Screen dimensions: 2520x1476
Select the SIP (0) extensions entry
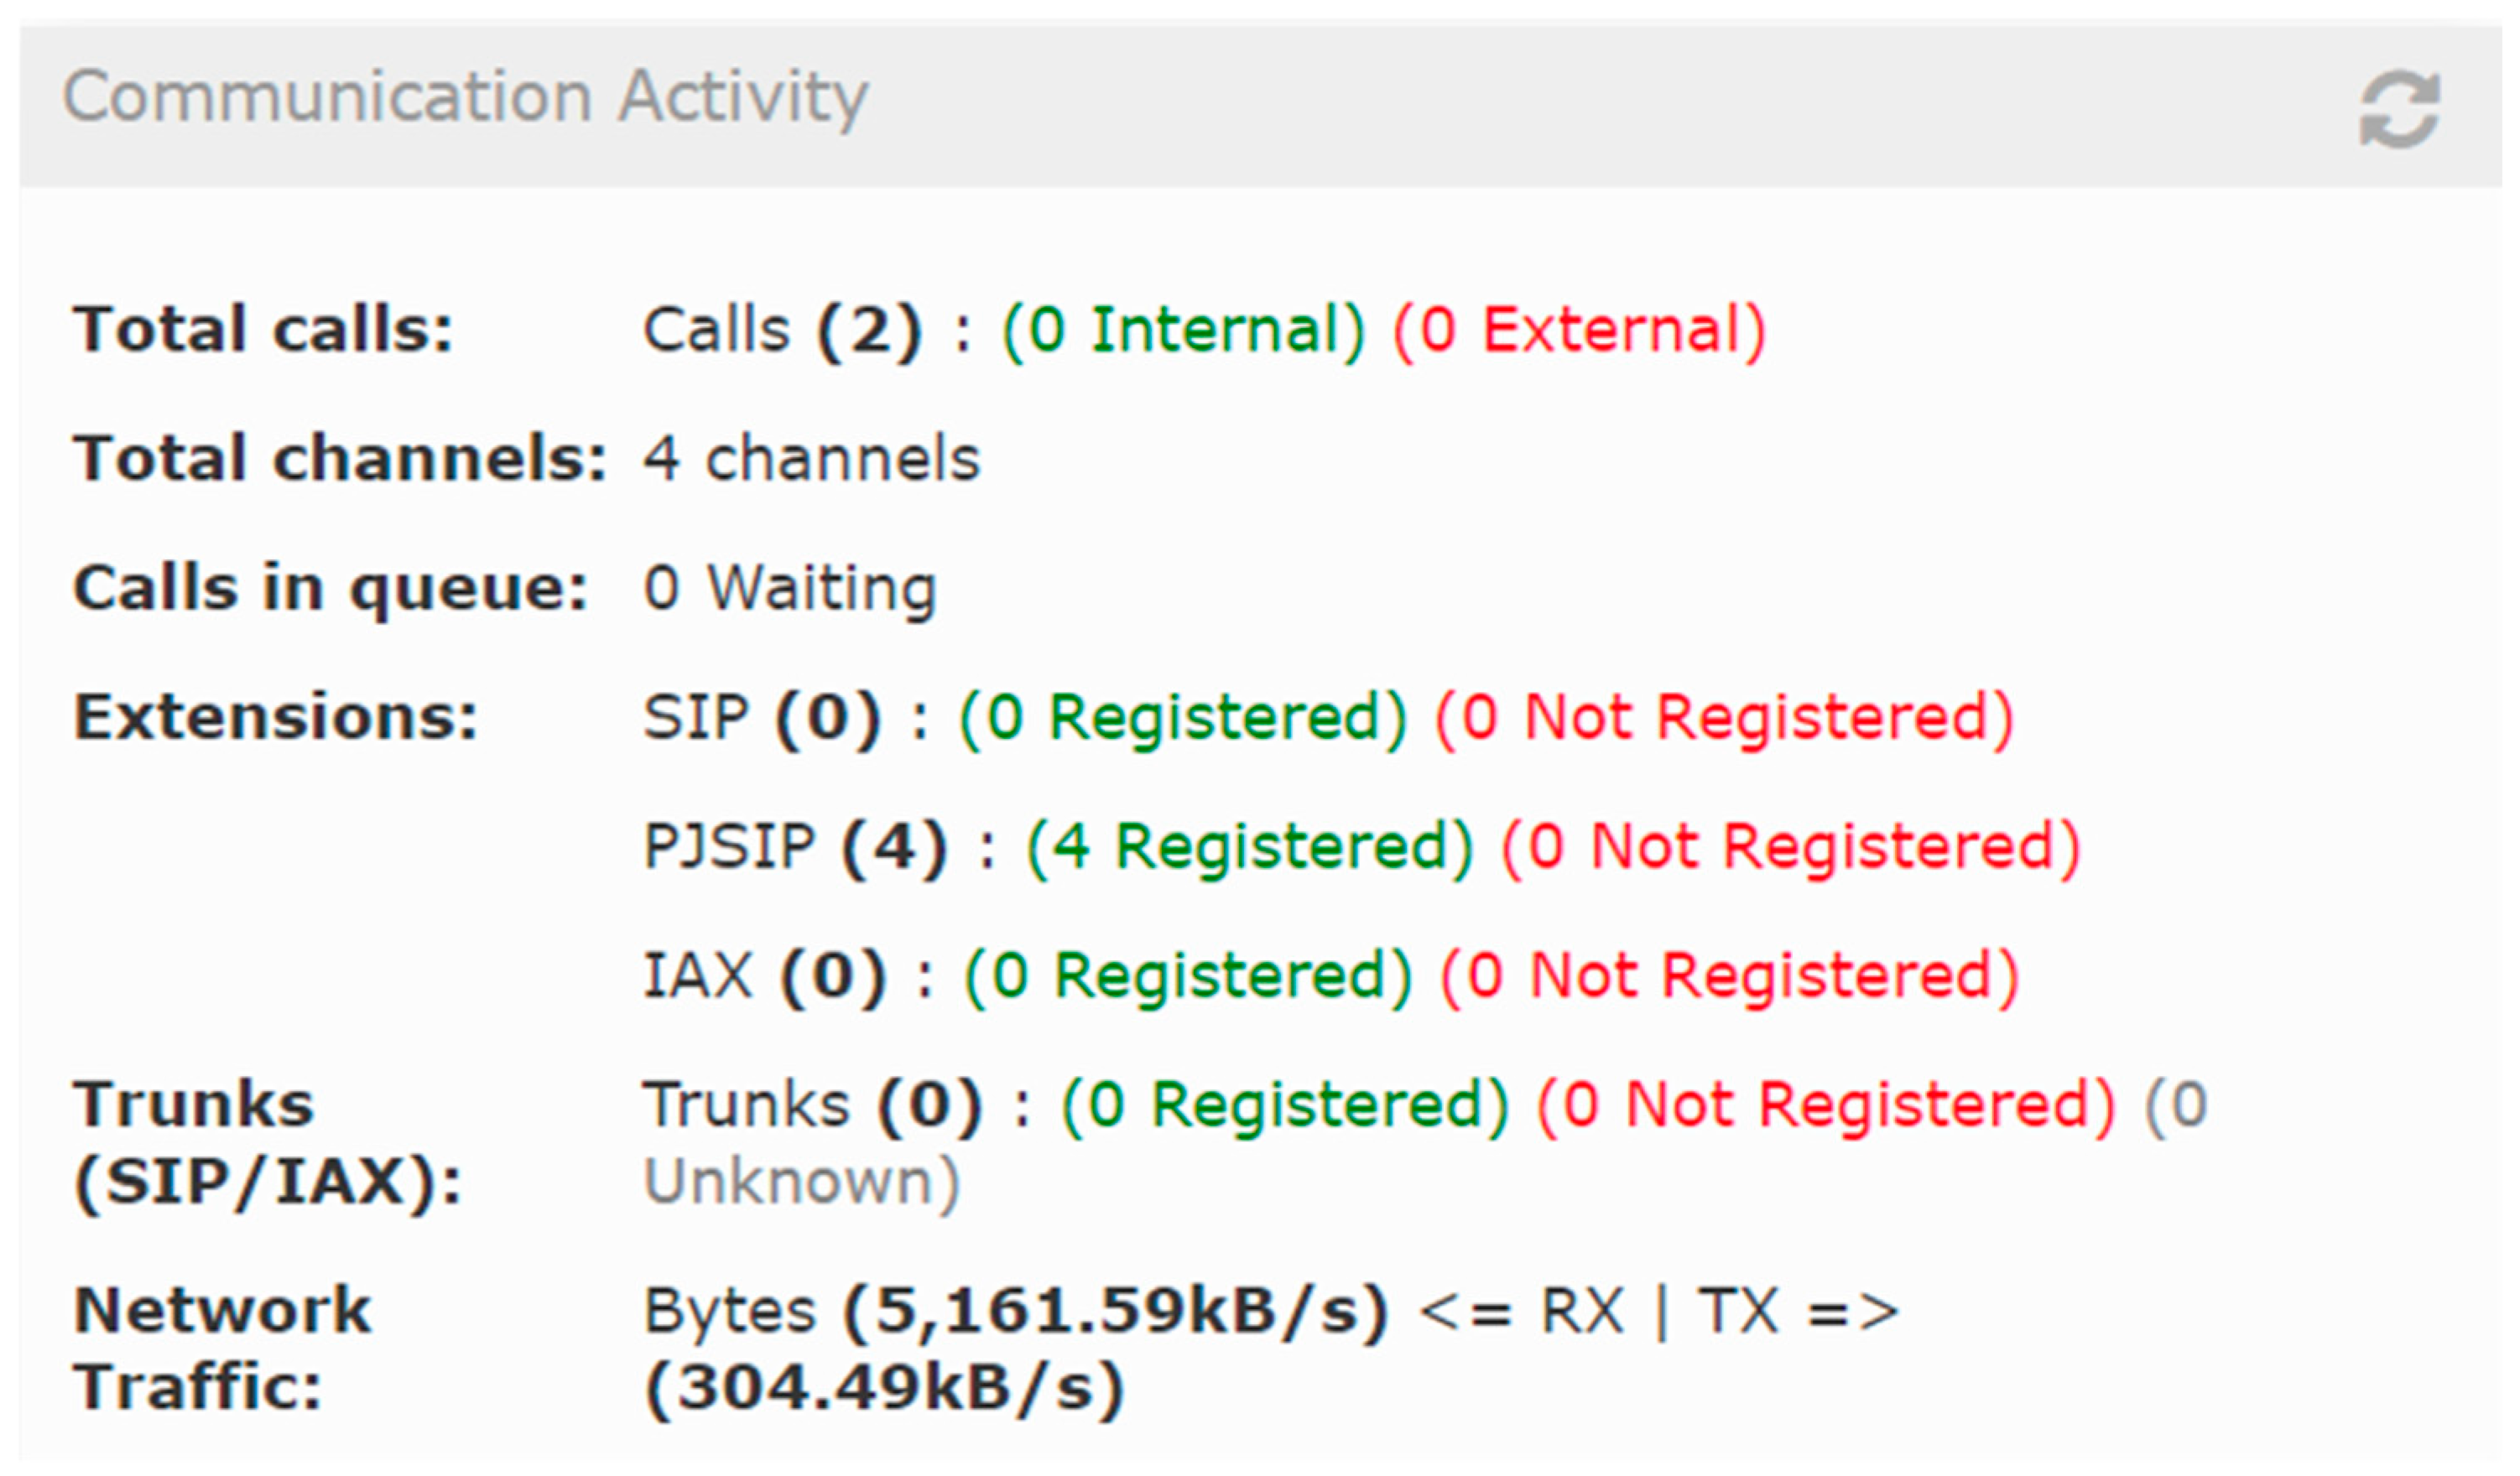(760, 714)
